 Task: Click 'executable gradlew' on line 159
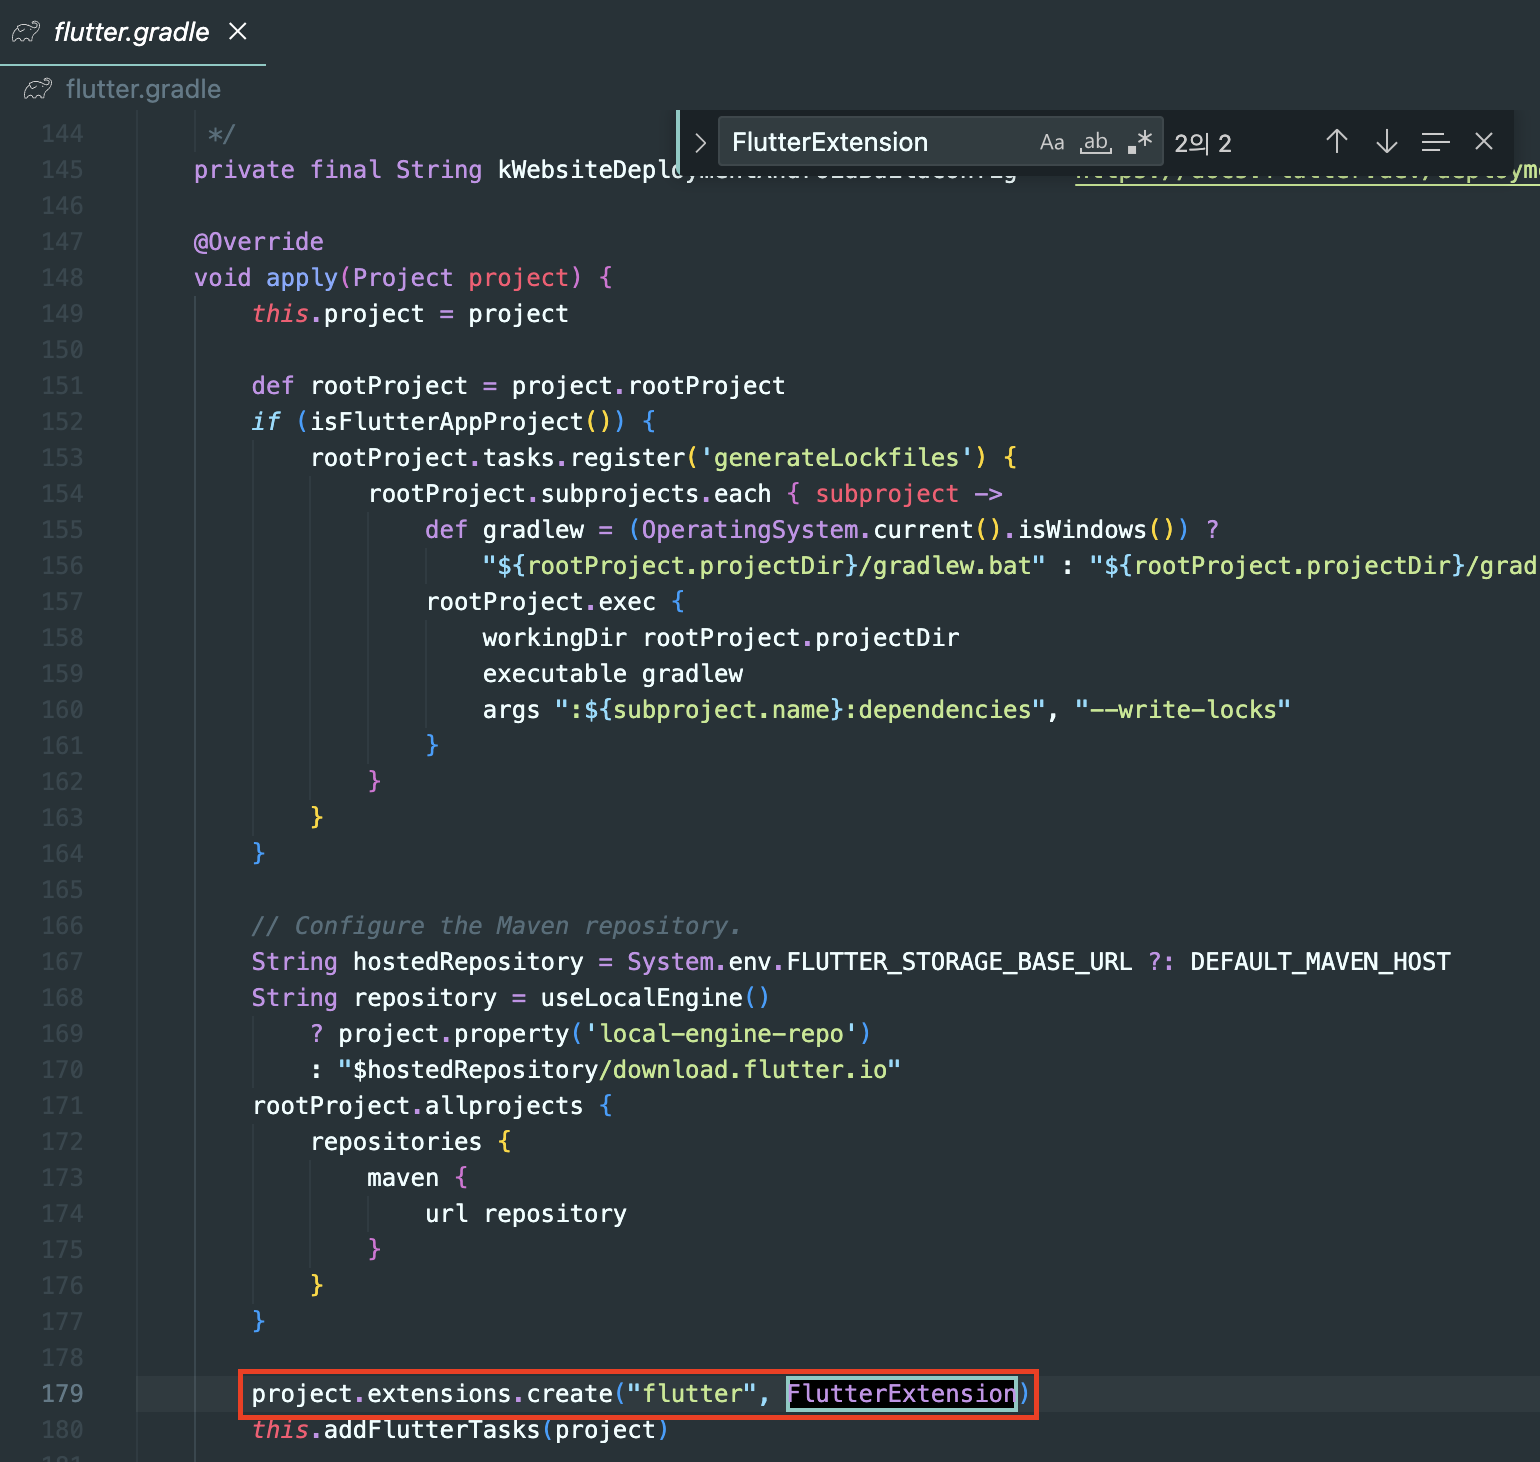[613, 673]
